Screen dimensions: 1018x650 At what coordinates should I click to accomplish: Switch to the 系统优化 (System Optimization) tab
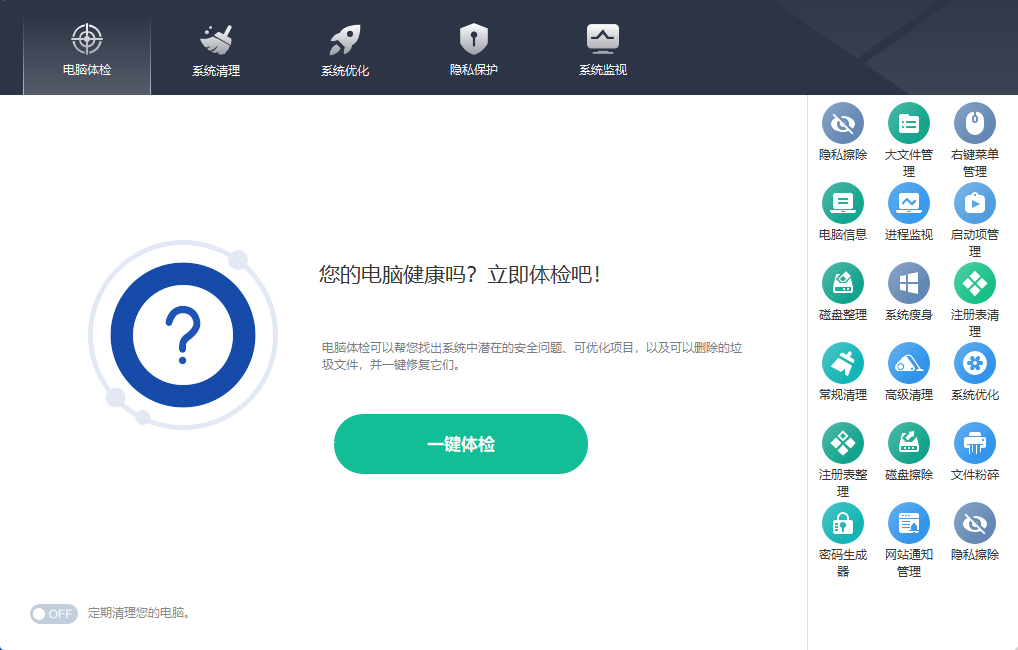click(x=344, y=45)
